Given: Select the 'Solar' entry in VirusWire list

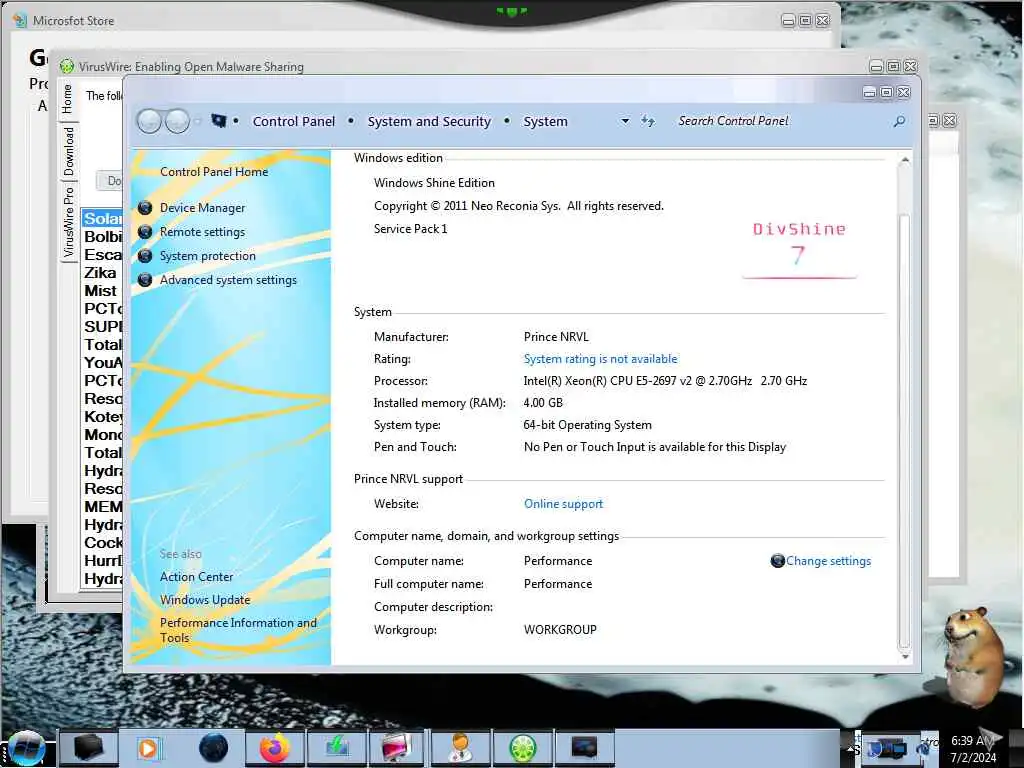Looking at the screenshot, I should tap(103, 219).
